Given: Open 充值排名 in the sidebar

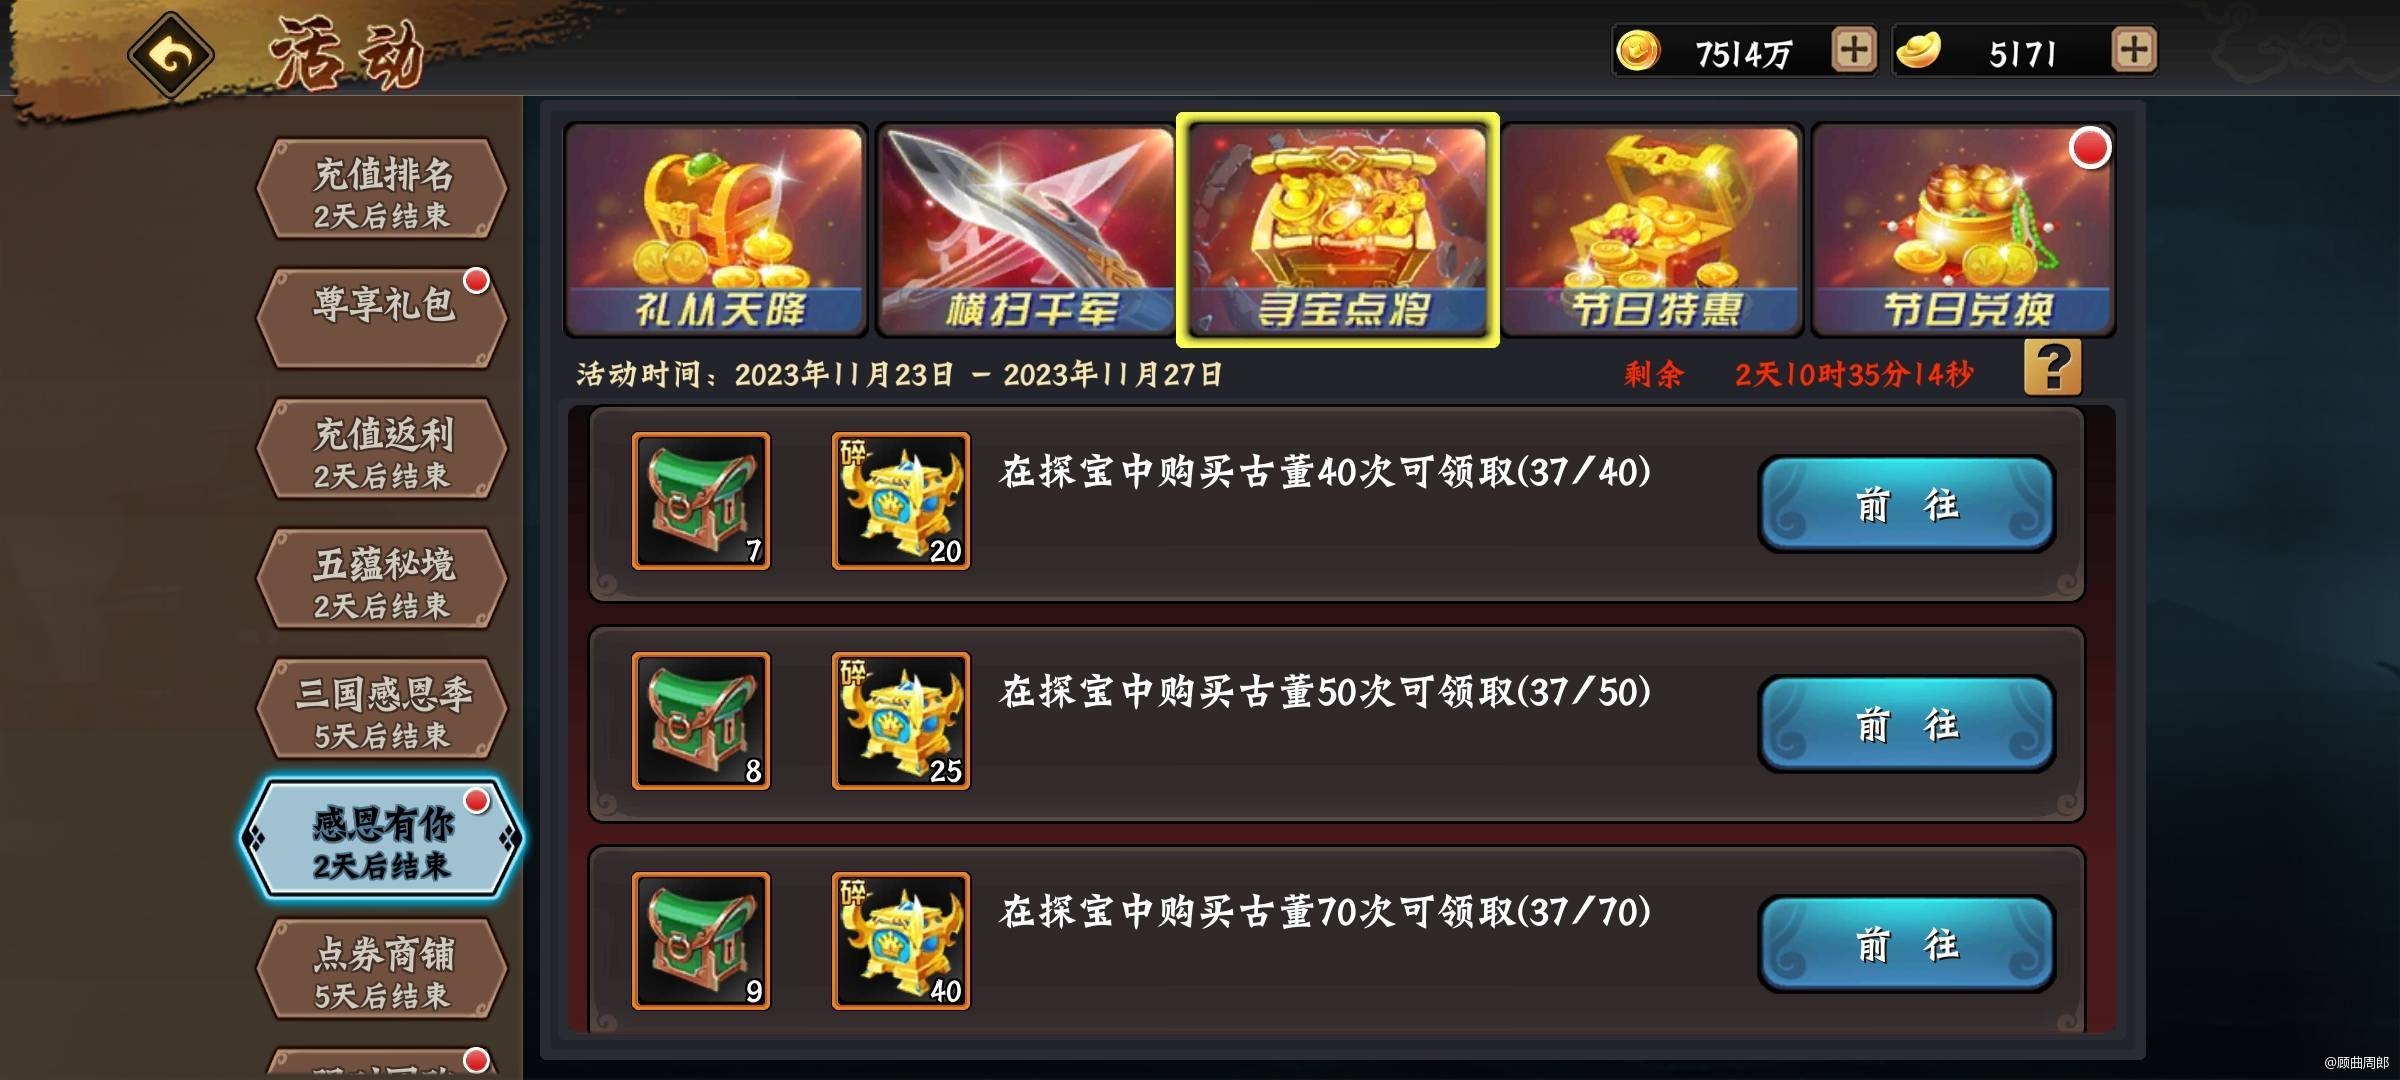Looking at the screenshot, I should [382, 190].
